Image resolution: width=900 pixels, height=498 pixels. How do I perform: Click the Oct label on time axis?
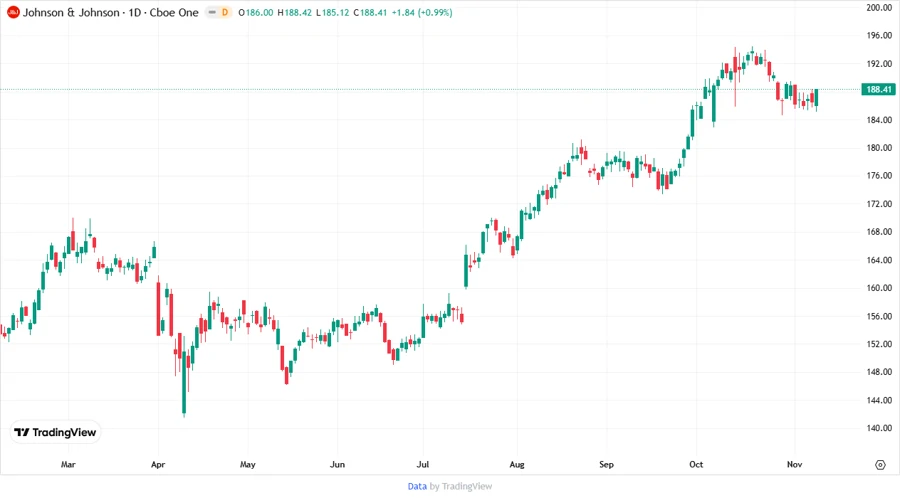[696, 465]
